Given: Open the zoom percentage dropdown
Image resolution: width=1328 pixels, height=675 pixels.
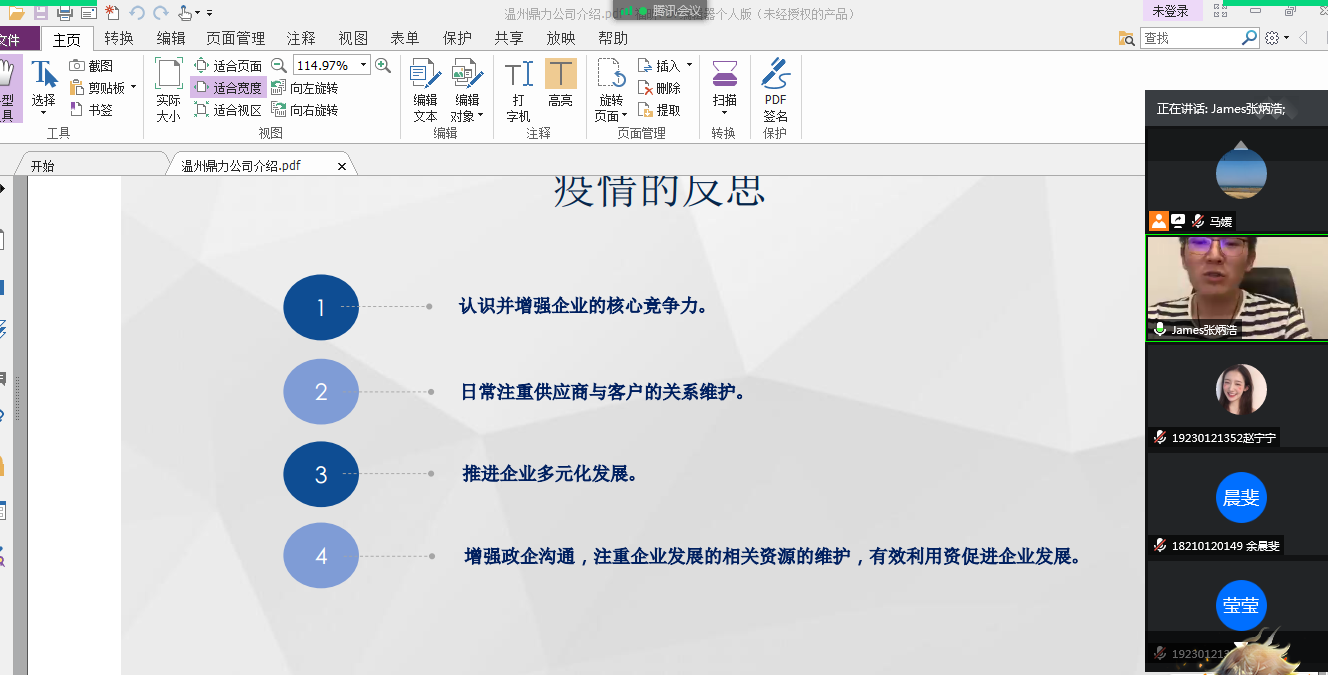Looking at the screenshot, I should [x=363, y=65].
